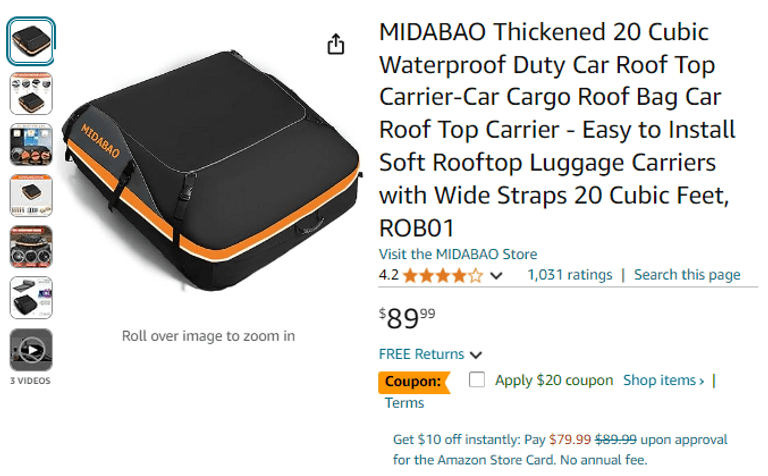Visit the MIDABAO Store link
Viewport: 768px width, 476px height.
pyautogui.click(x=457, y=254)
